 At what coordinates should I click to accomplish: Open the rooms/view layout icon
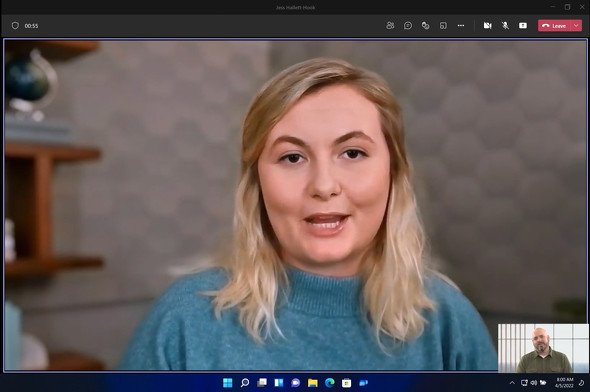(443, 26)
